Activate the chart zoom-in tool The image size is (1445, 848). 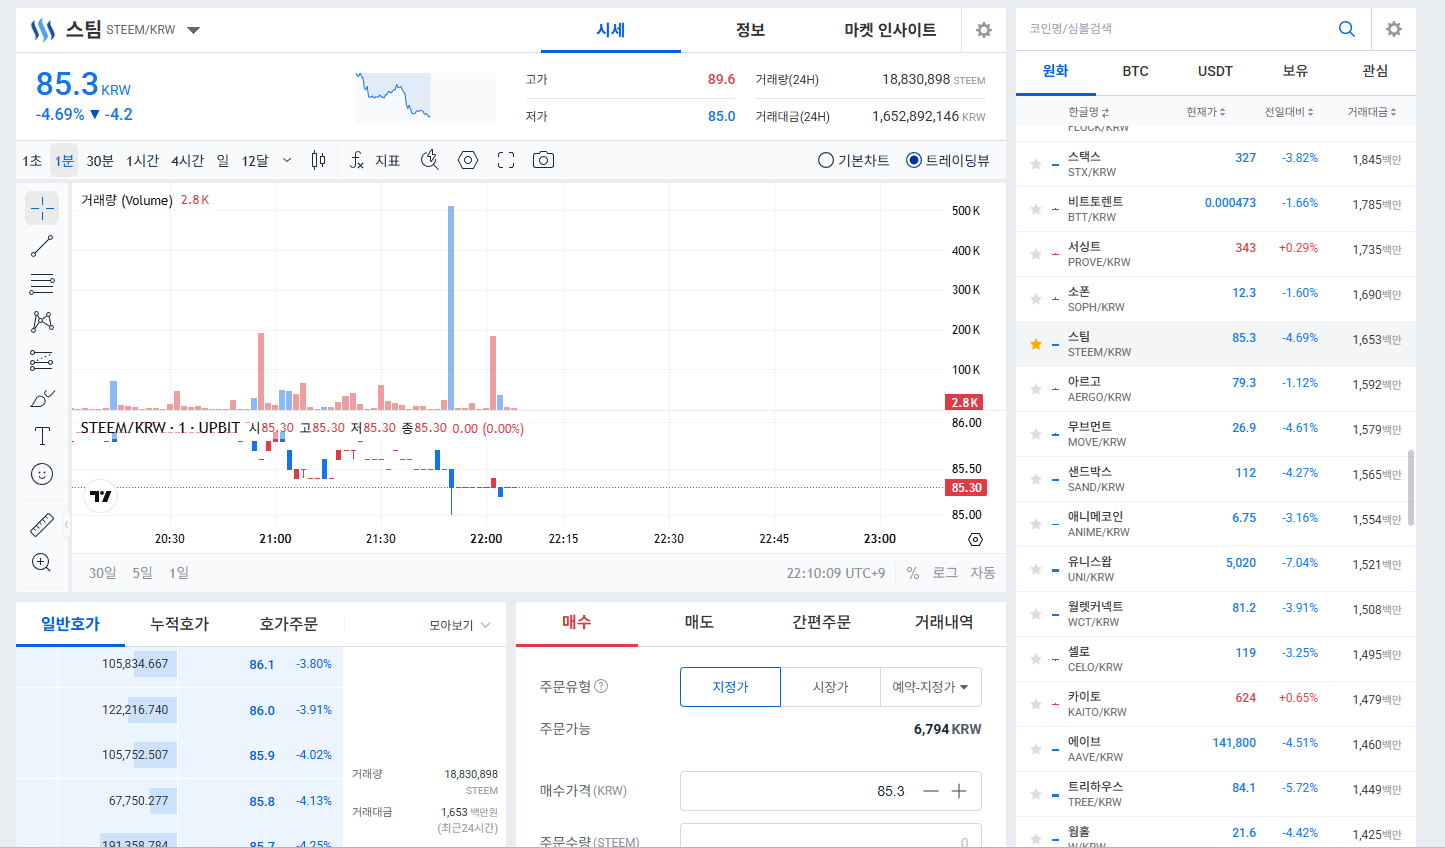pos(42,562)
